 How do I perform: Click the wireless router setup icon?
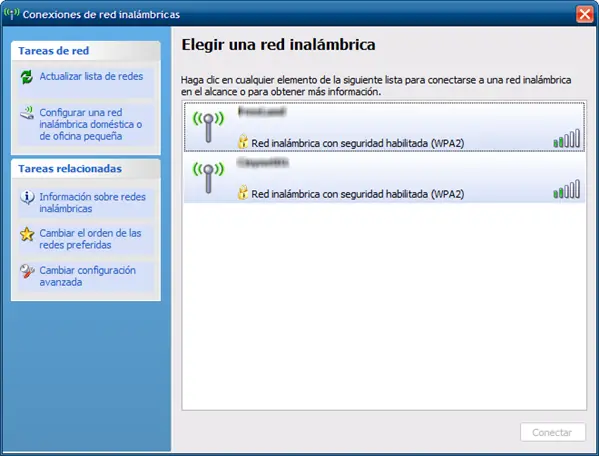coord(27,113)
